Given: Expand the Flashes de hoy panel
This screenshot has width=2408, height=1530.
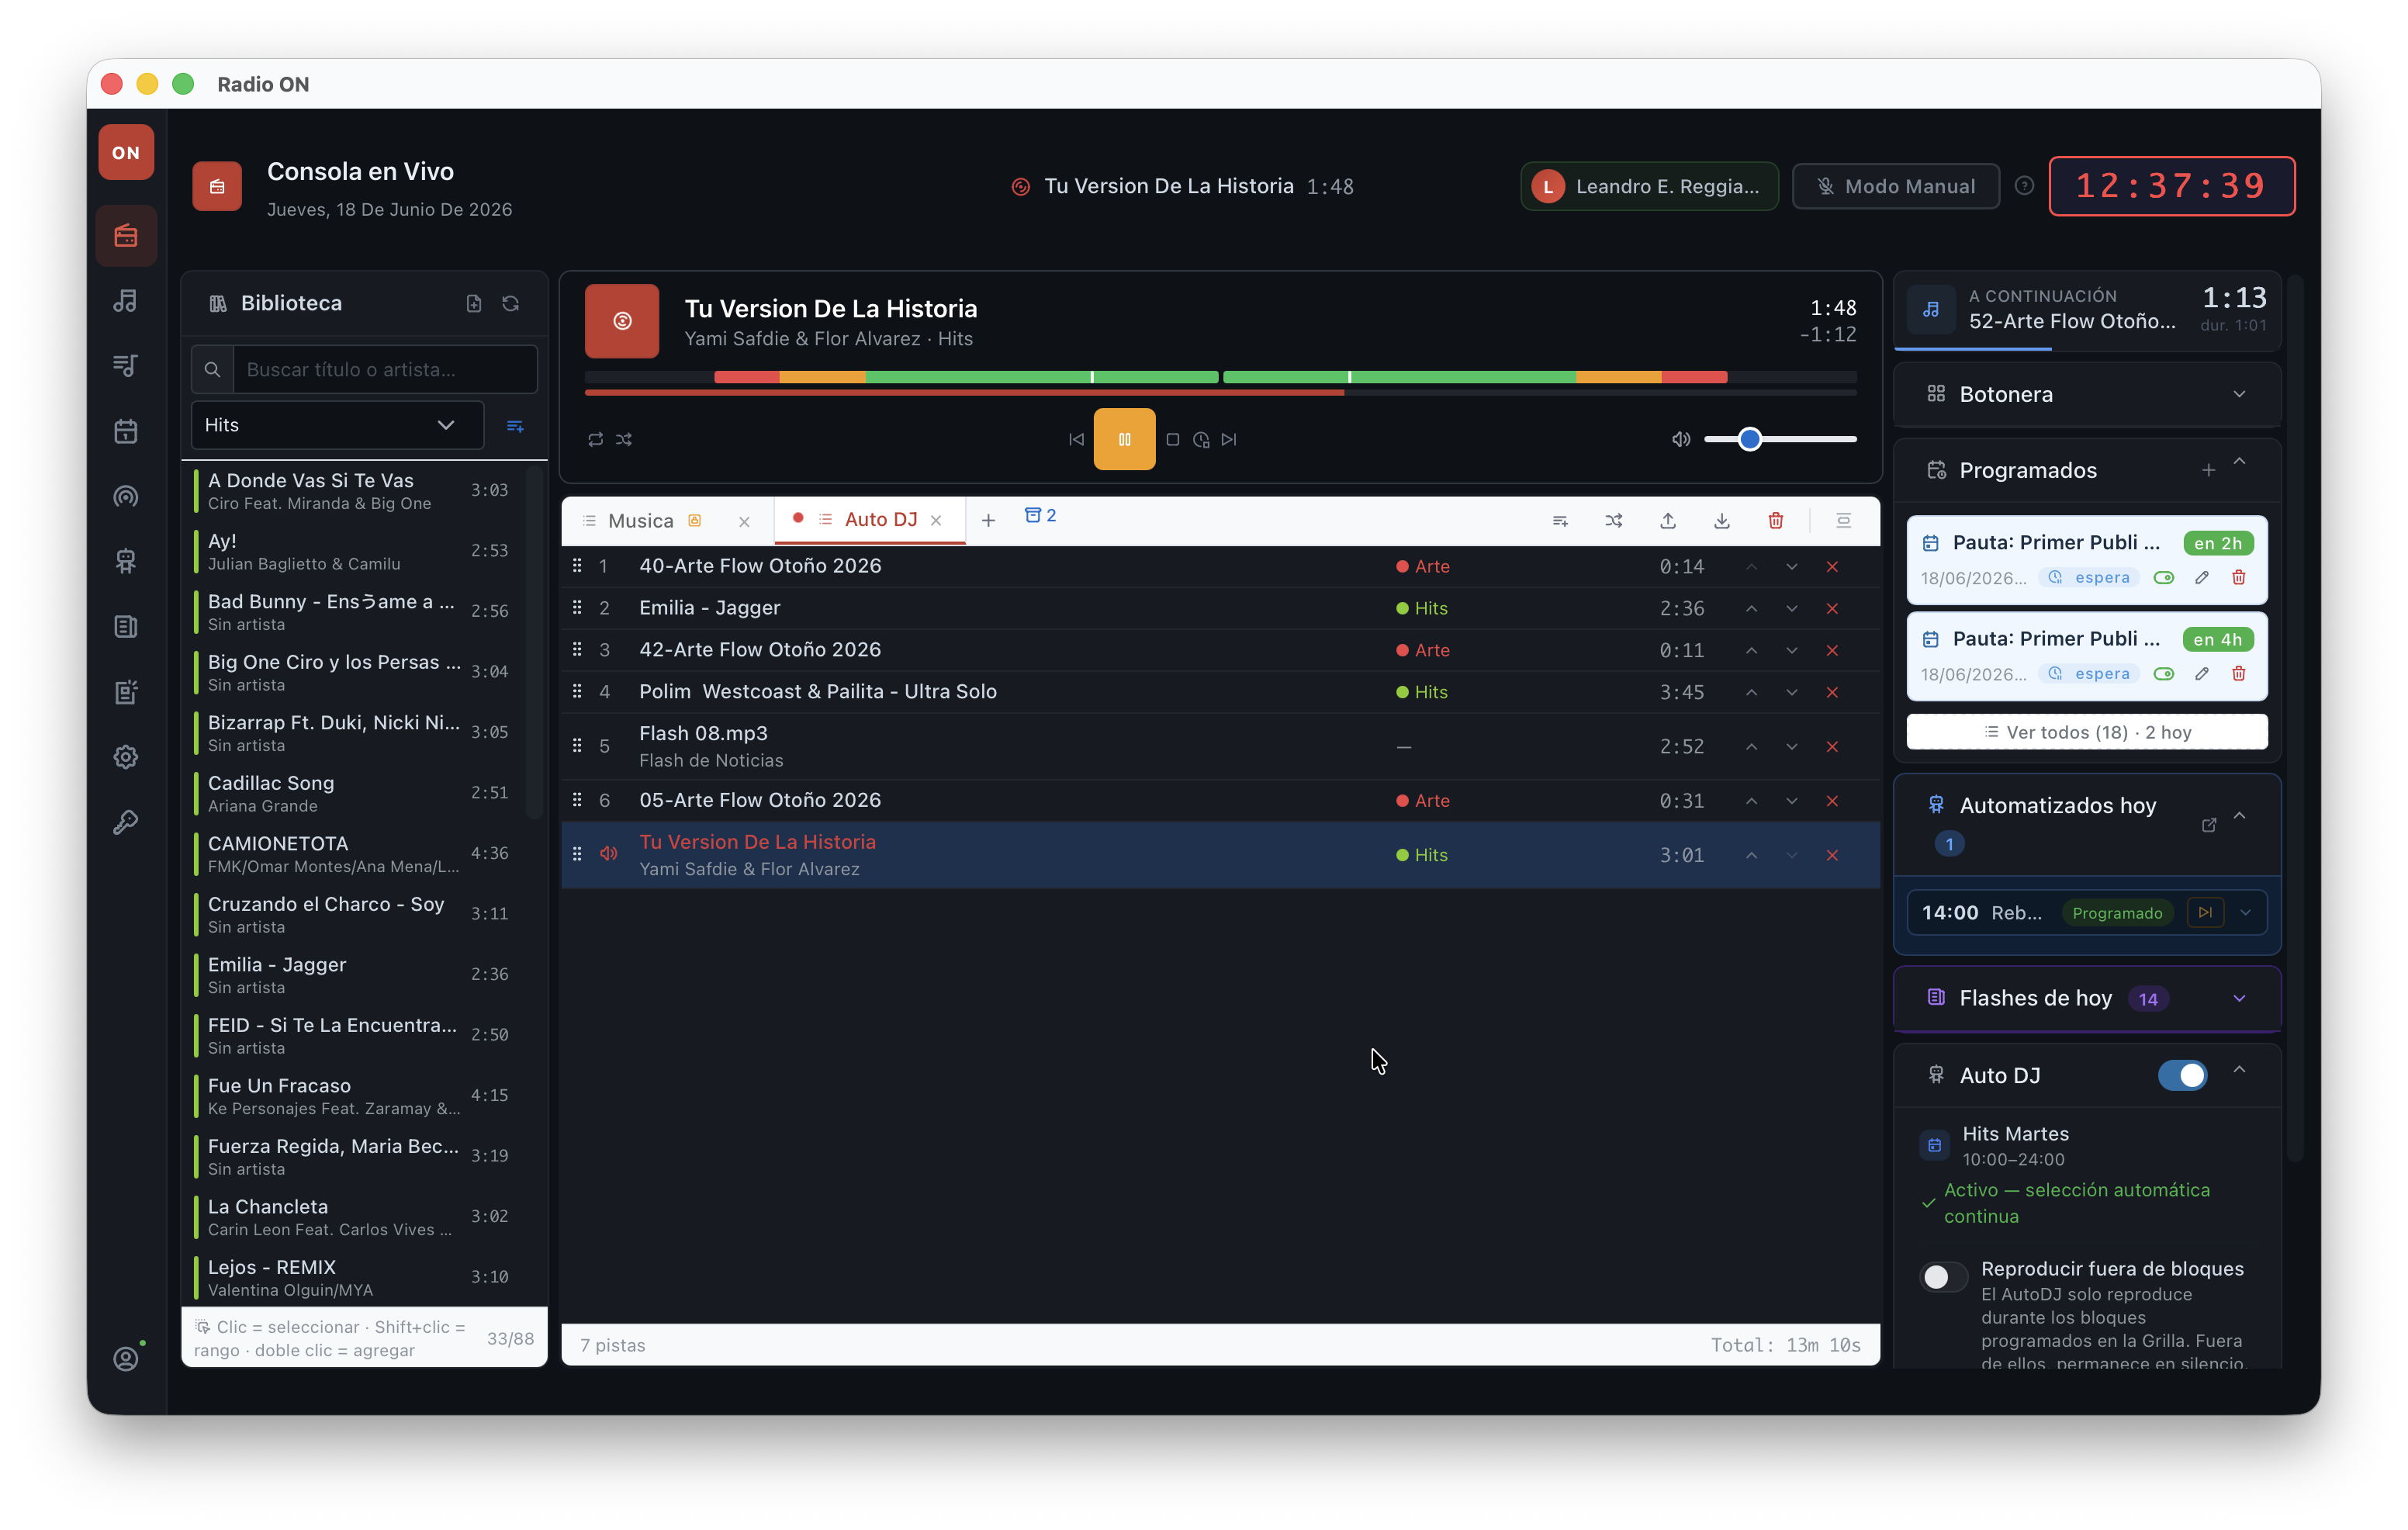Looking at the screenshot, I should tap(2239, 998).
